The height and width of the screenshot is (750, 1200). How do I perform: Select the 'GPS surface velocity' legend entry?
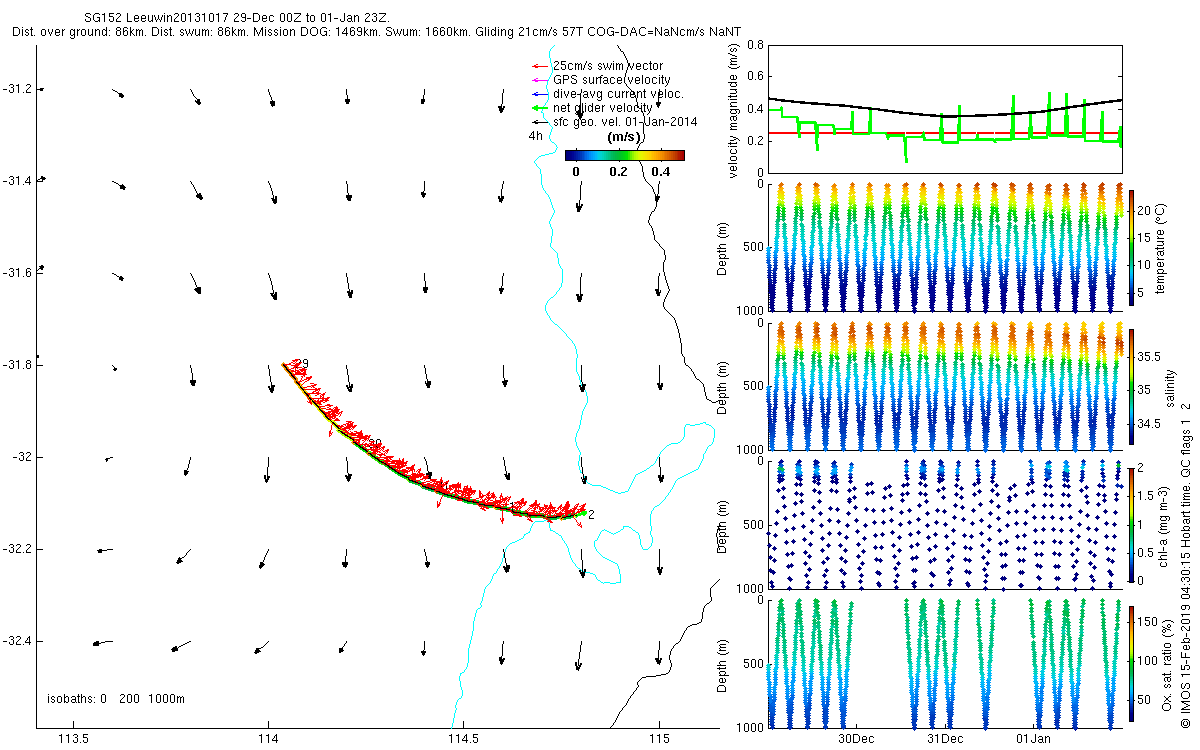pyautogui.click(x=612, y=80)
